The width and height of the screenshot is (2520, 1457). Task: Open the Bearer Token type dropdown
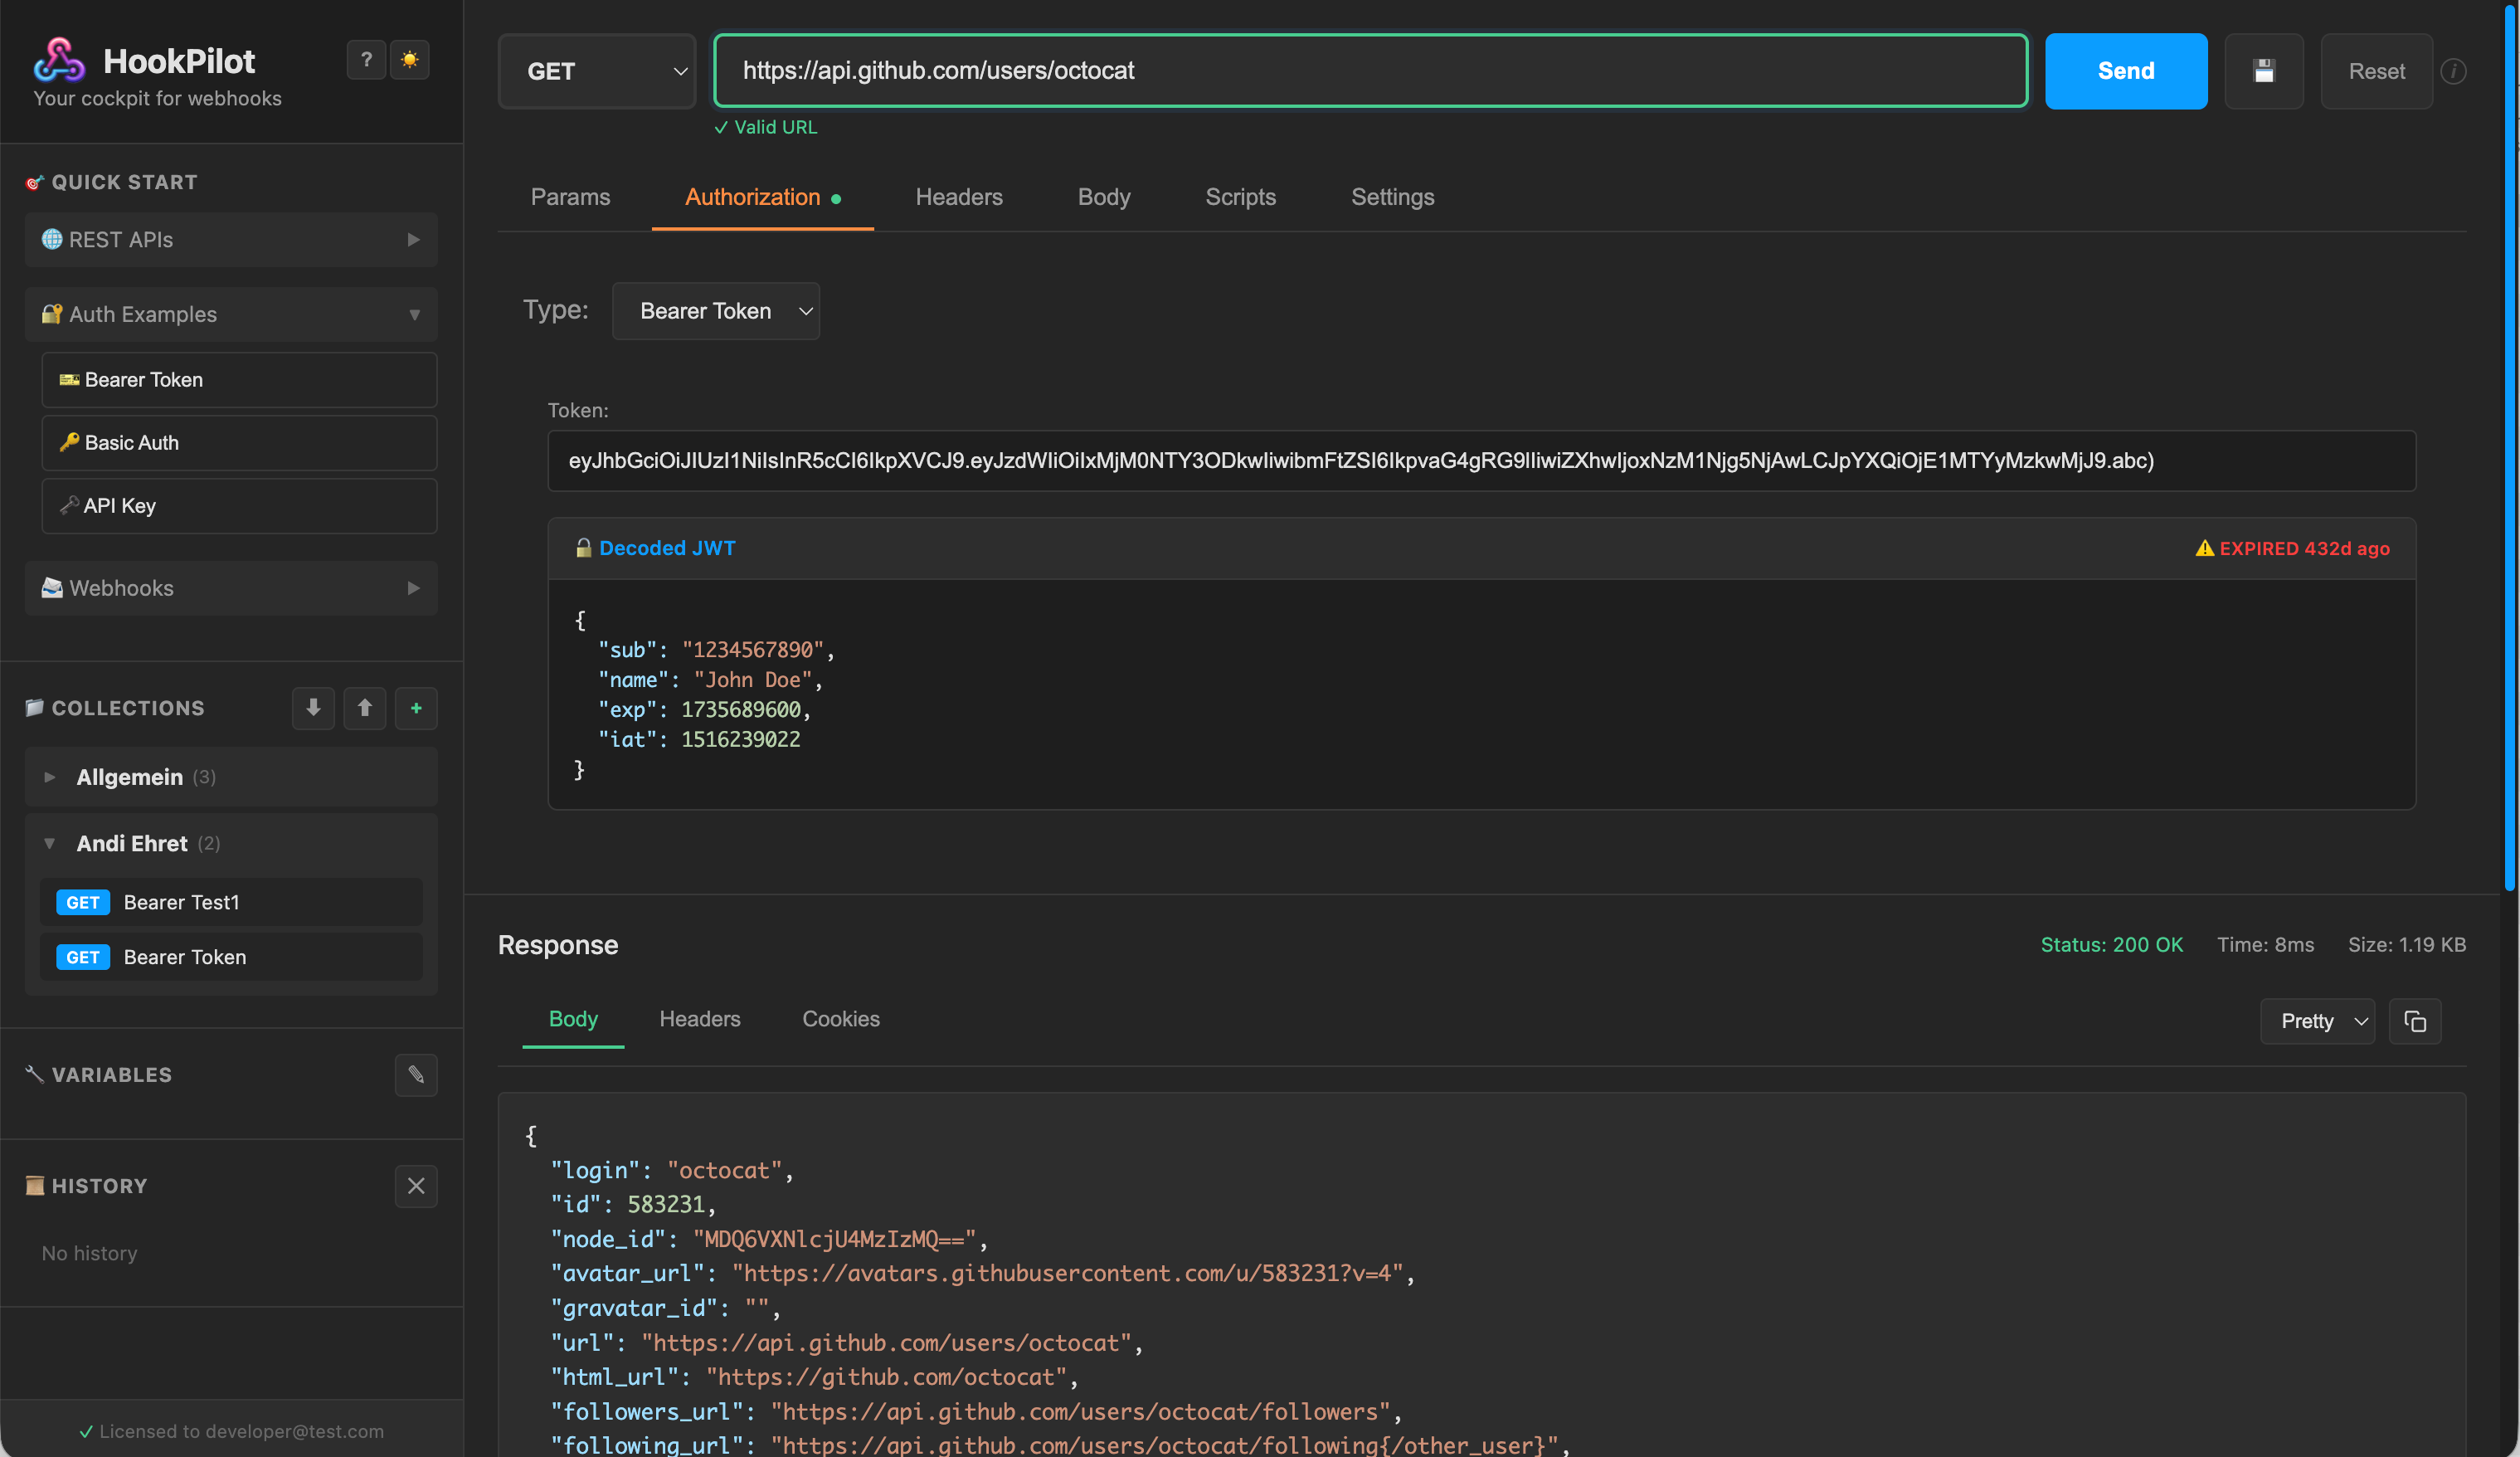[x=715, y=311]
